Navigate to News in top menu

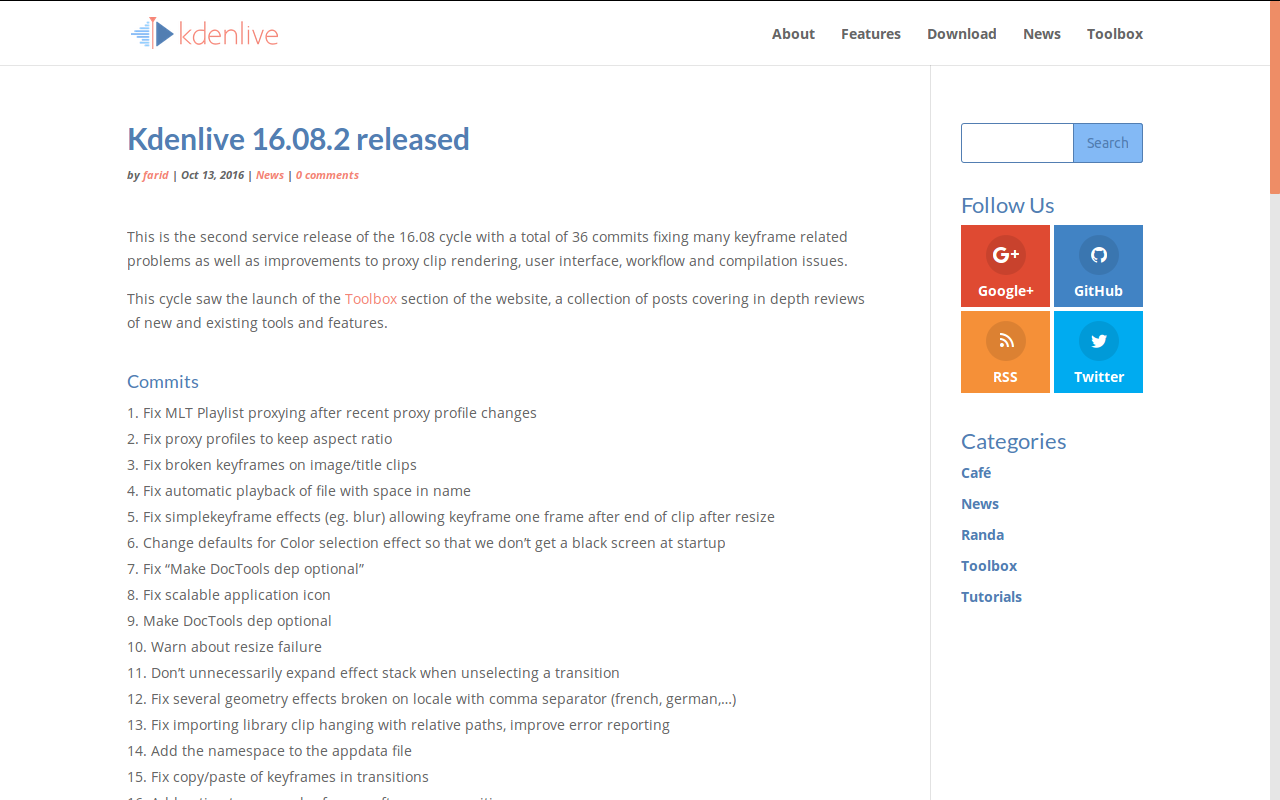coord(1042,34)
